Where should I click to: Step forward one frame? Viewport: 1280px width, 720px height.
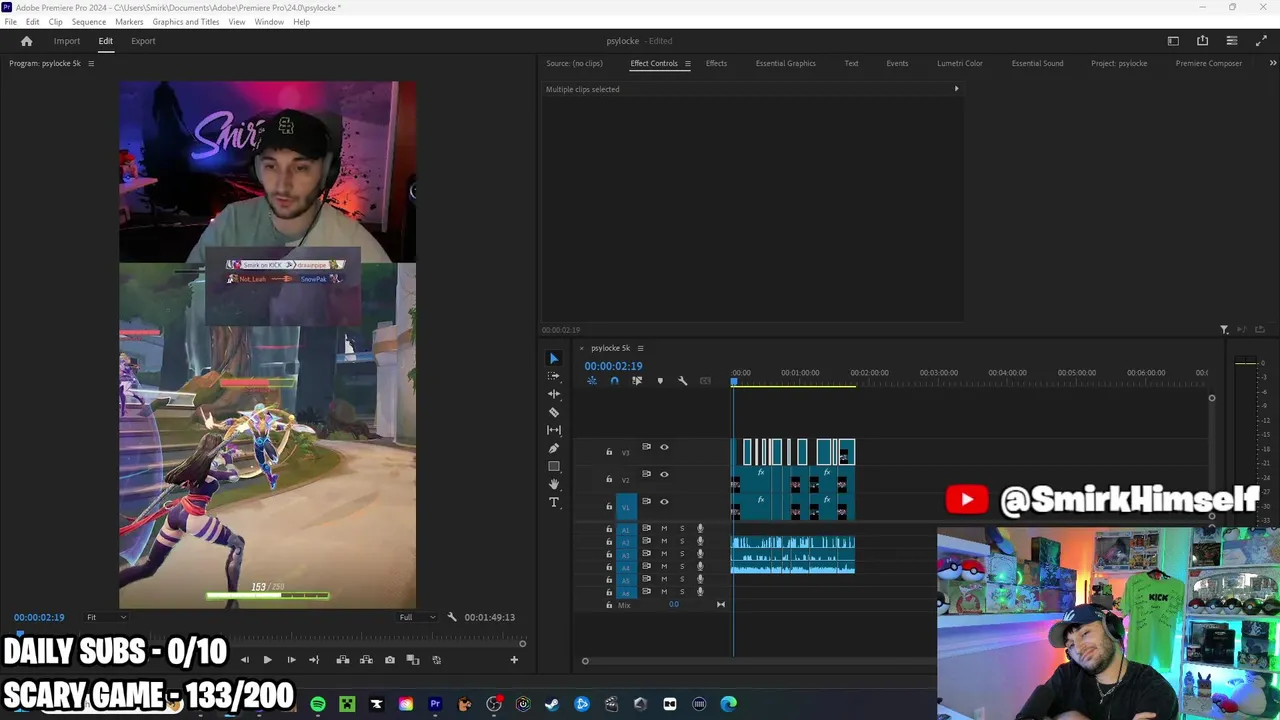(x=291, y=660)
